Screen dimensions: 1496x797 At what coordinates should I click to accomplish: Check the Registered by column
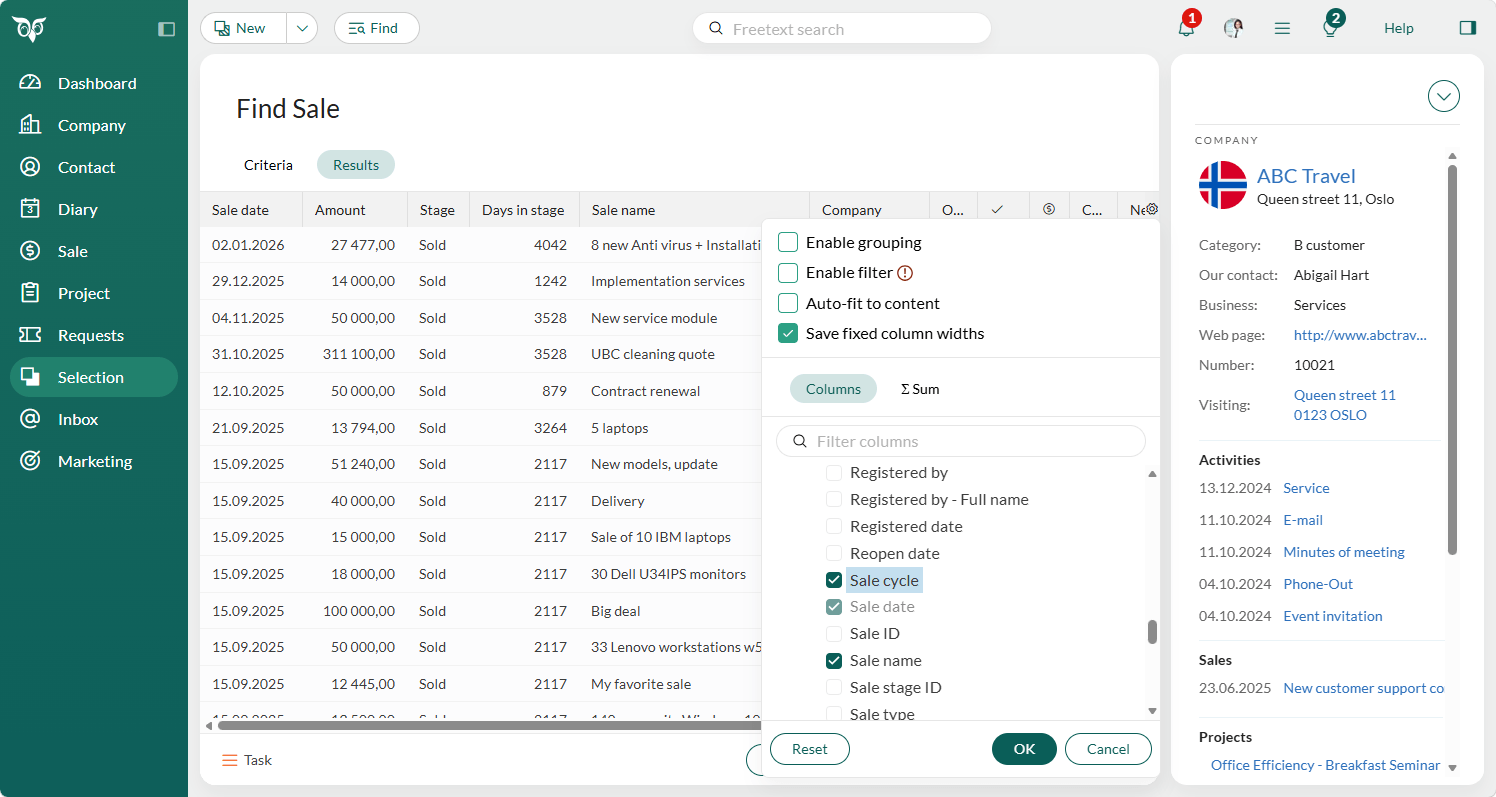(x=834, y=473)
